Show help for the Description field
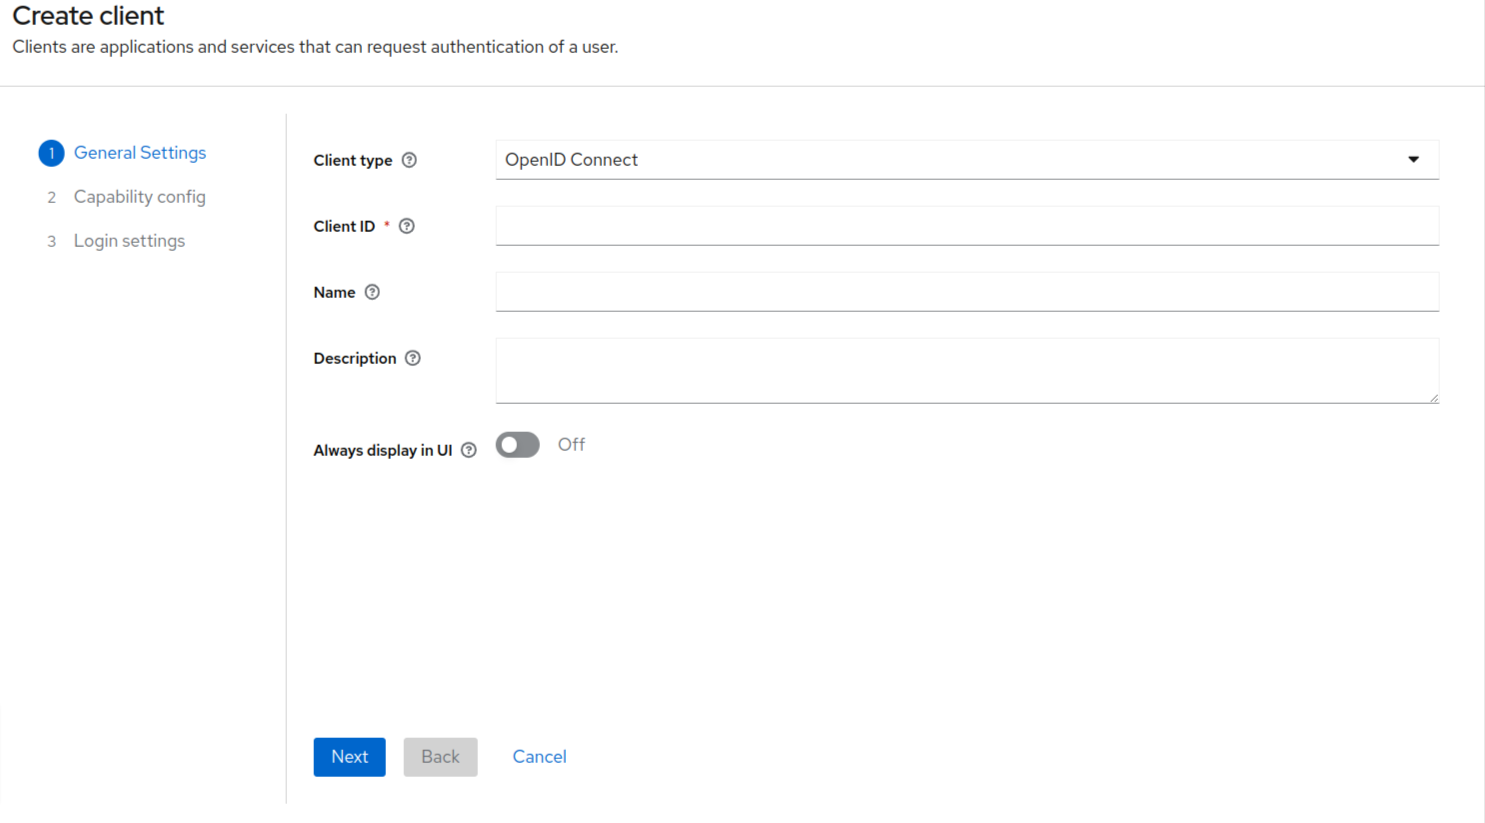 412,358
